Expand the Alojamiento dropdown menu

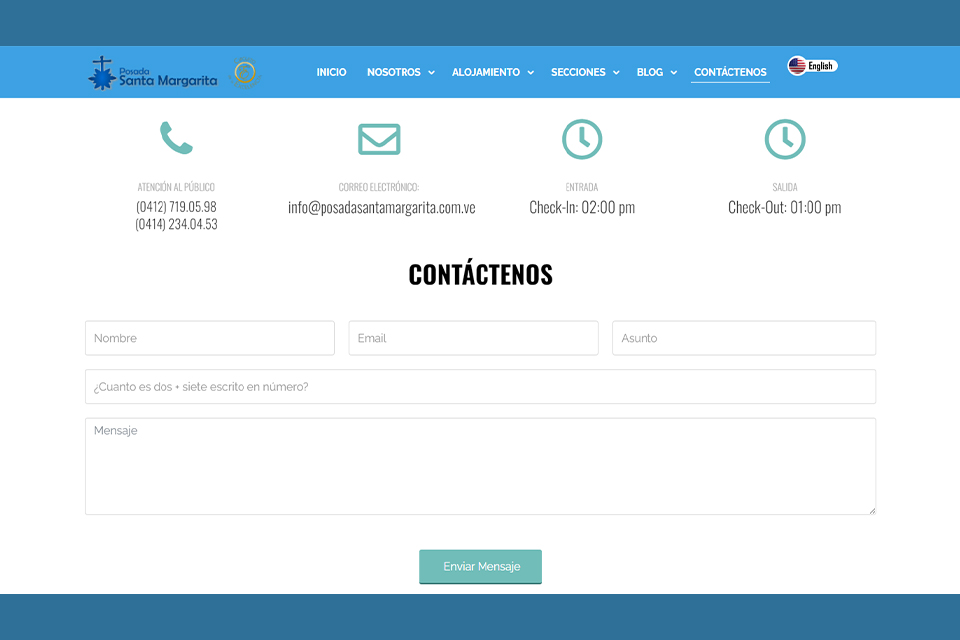[x=492, y=72]
